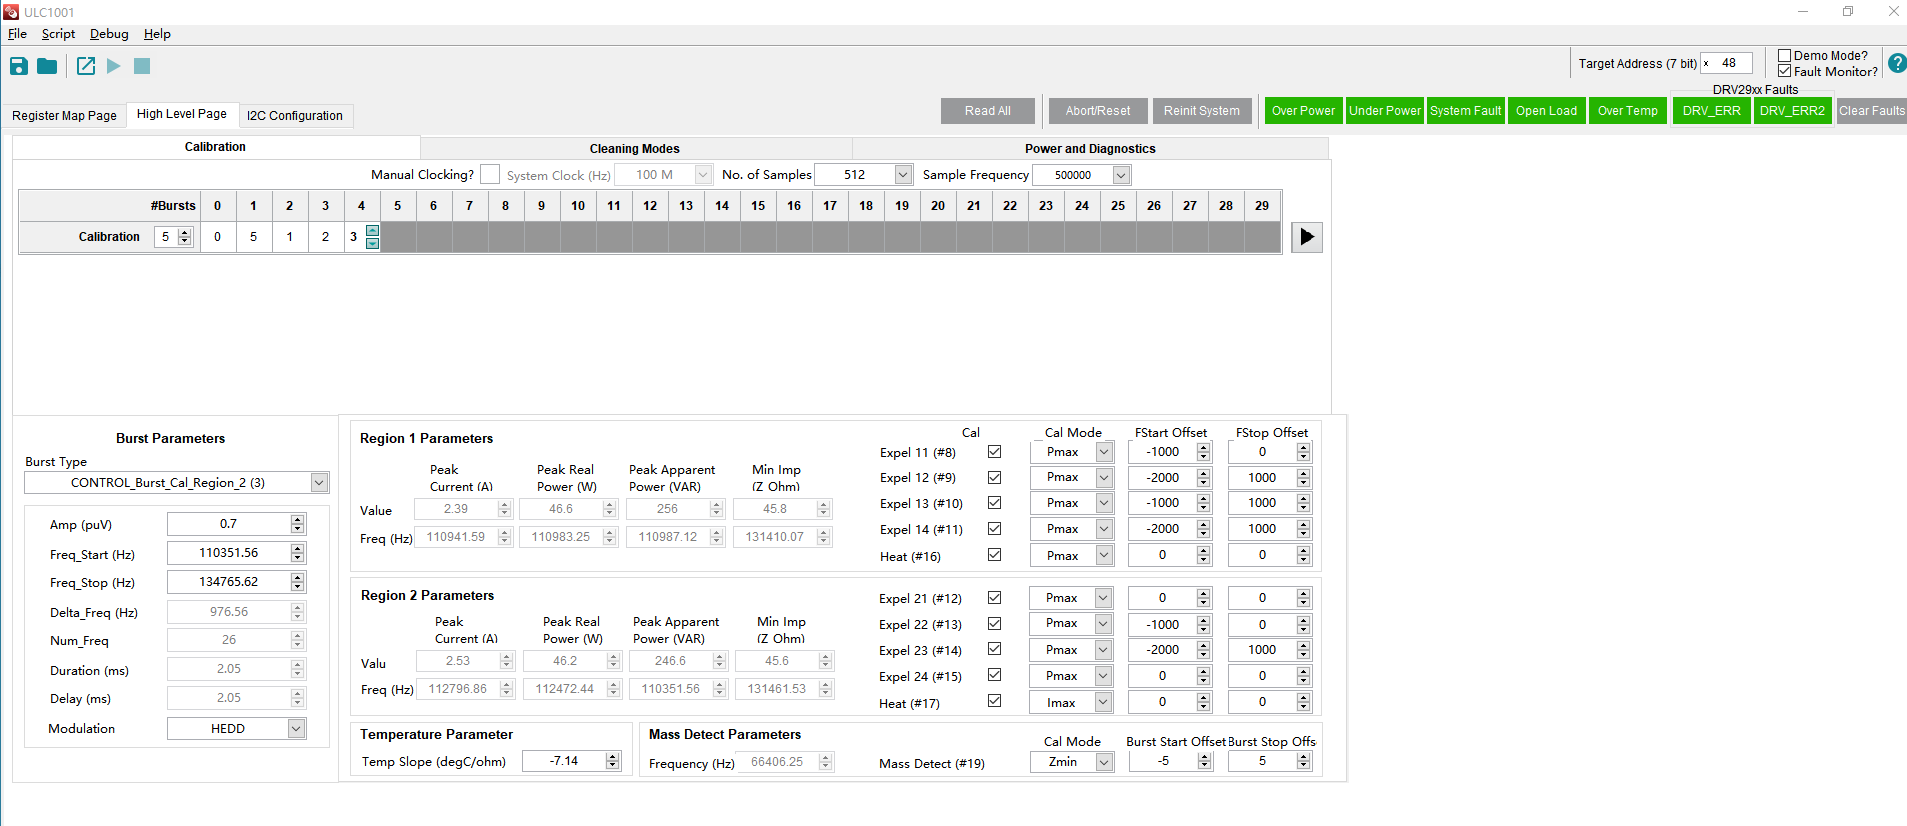Click FStop Offset field for Expel 23 (#14)
Image resolution: width=1907 pixels, height=826 pixels.
click(x=1262, y=650)
